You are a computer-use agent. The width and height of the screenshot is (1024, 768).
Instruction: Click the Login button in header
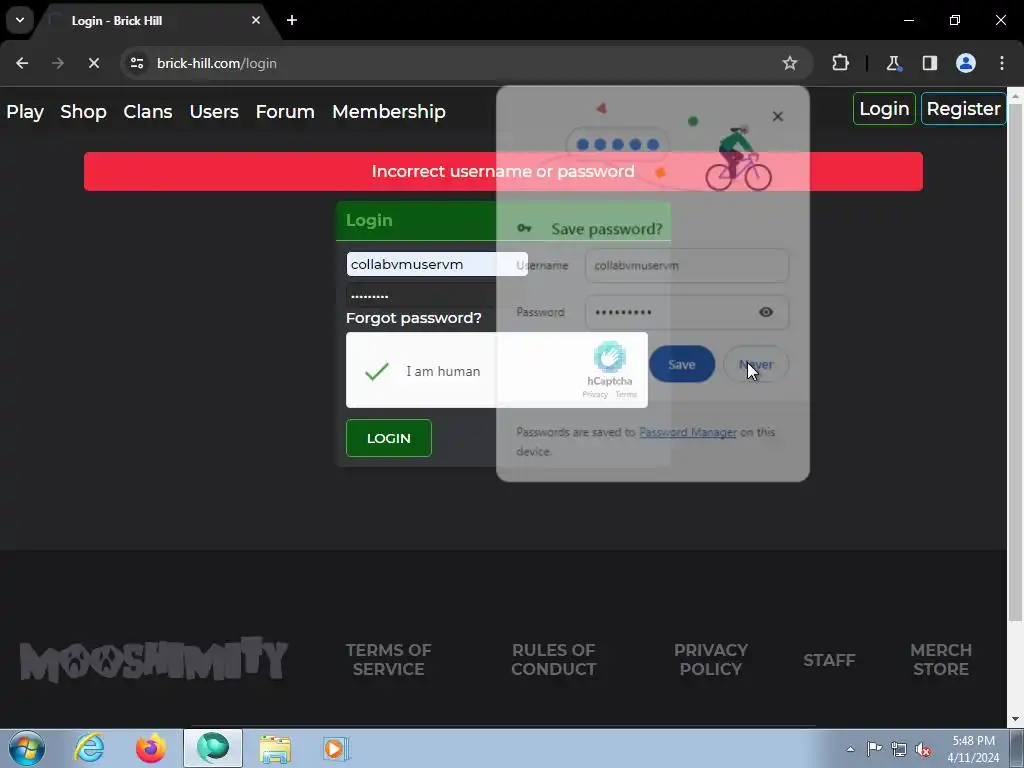coord(884,108)
